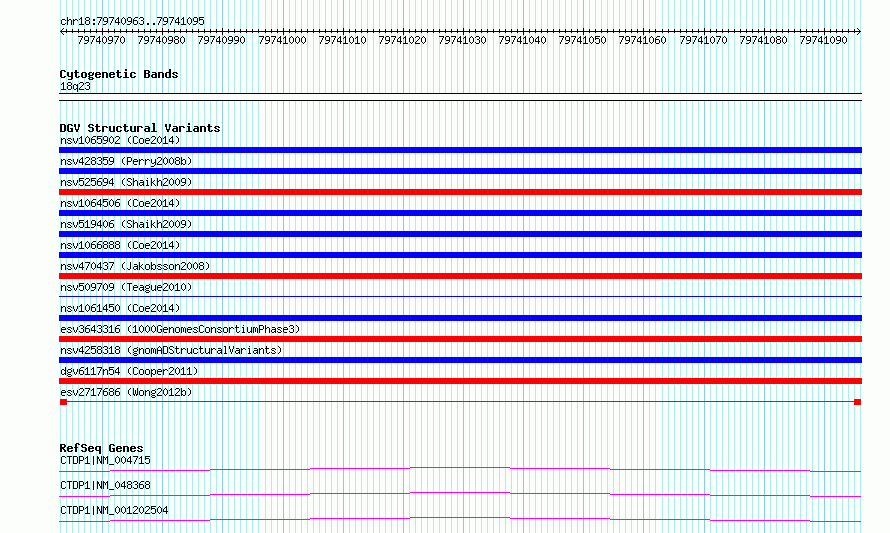Click ruler position 79740970
The image size is (890, 533).
[101, 40]
